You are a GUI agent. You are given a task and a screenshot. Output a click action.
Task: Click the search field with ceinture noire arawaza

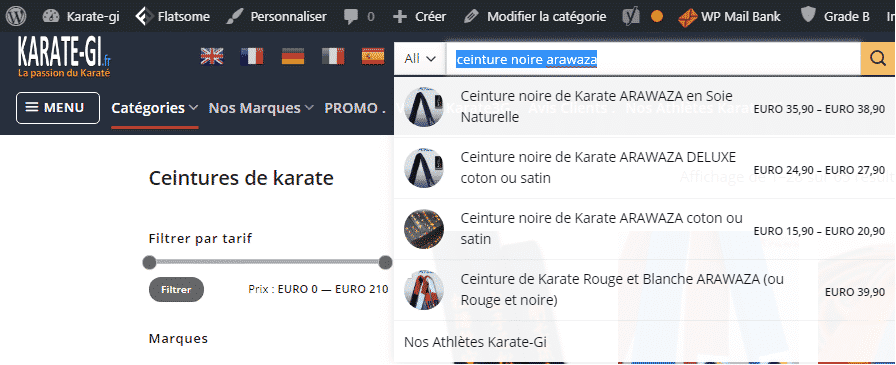653,59
